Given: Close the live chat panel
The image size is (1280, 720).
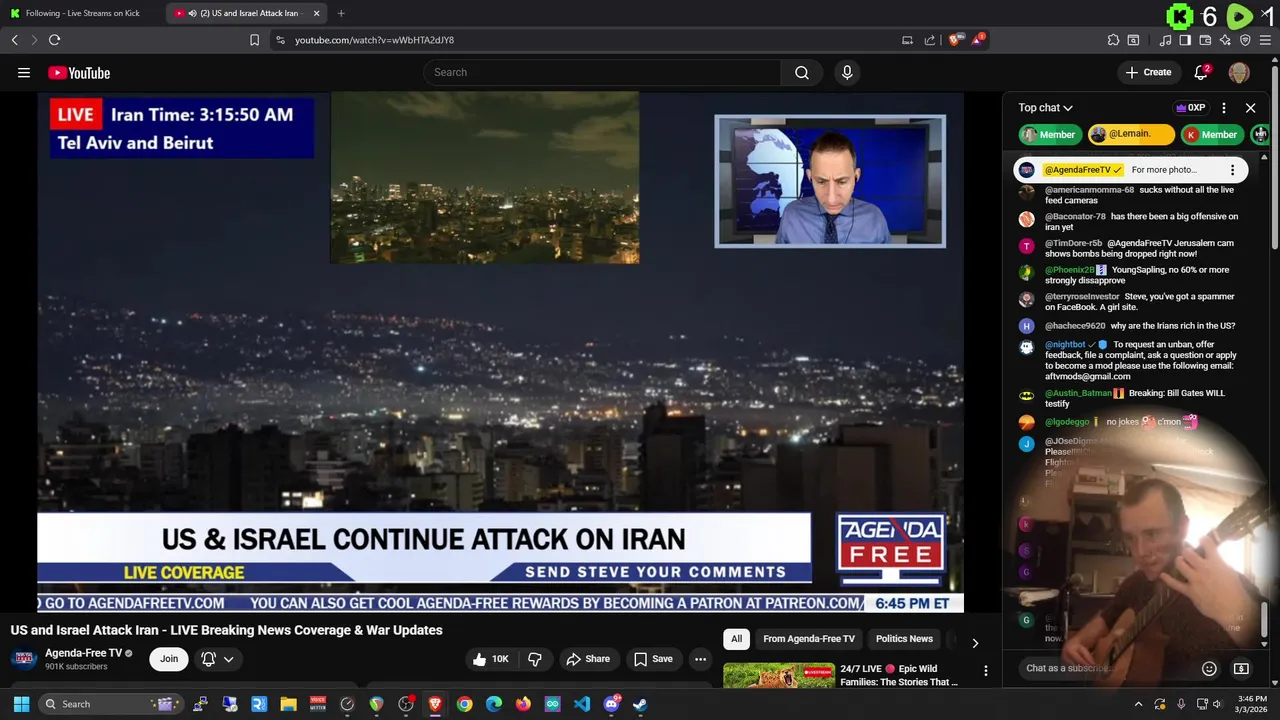Looking at the screenshot, I should [x=1250, y=108].
